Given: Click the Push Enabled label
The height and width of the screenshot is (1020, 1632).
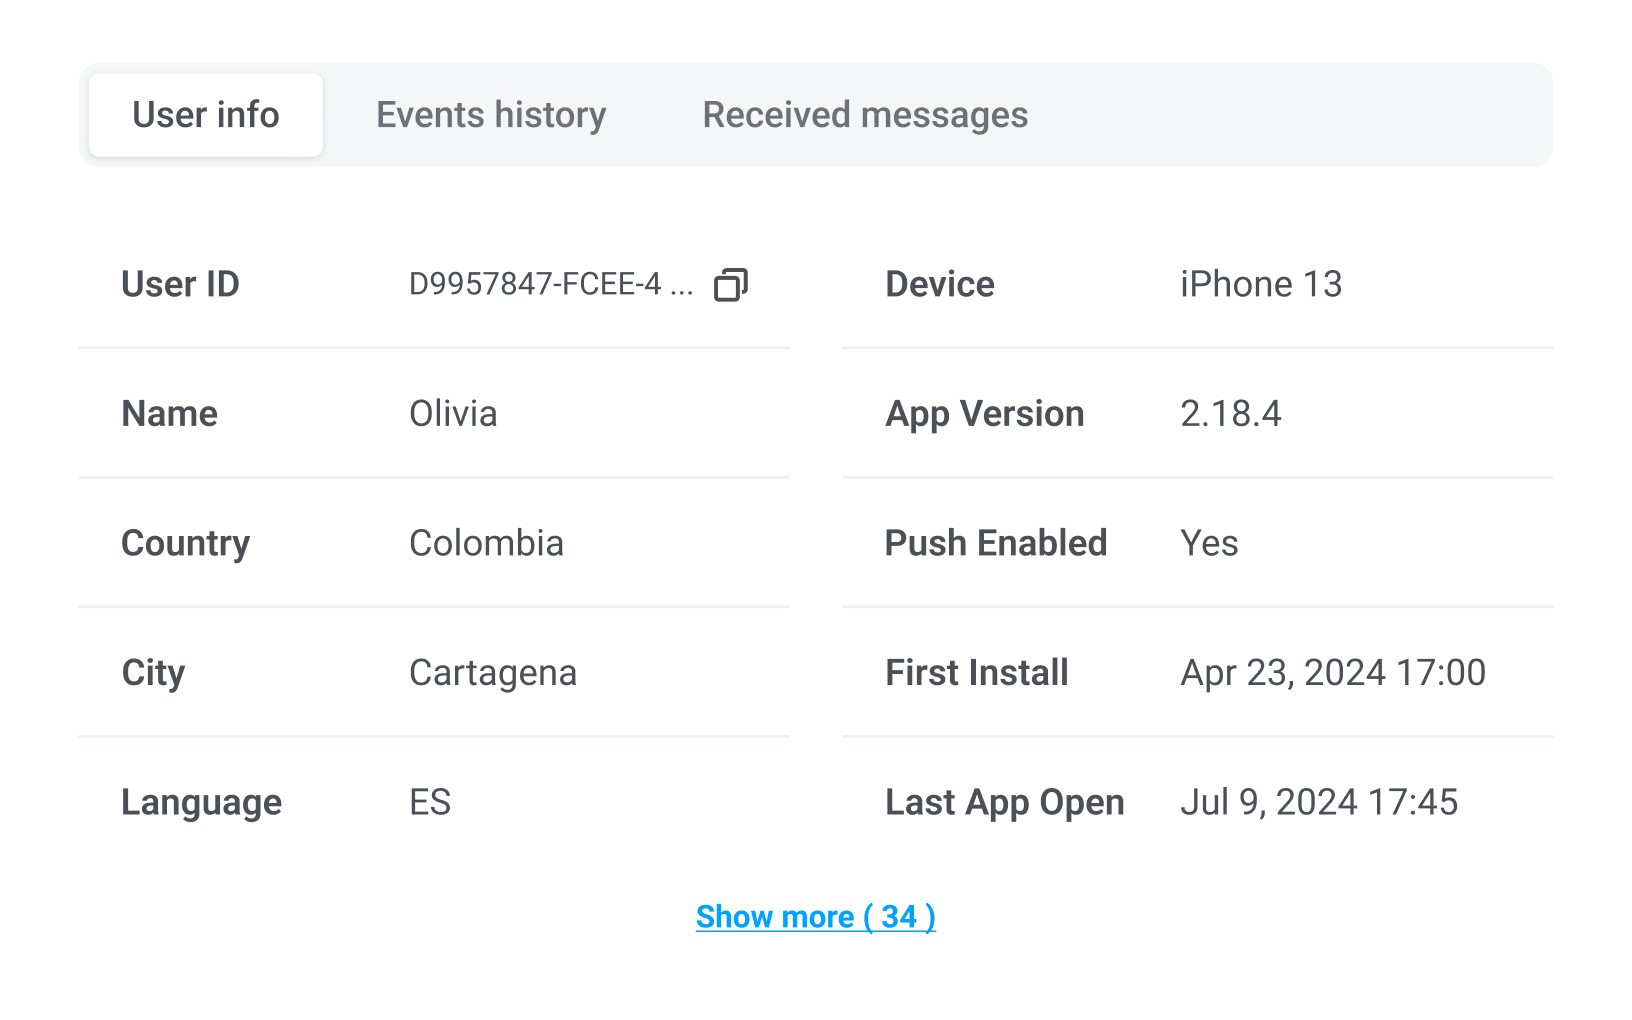Looking at the screenshot, I should point(996,543).
